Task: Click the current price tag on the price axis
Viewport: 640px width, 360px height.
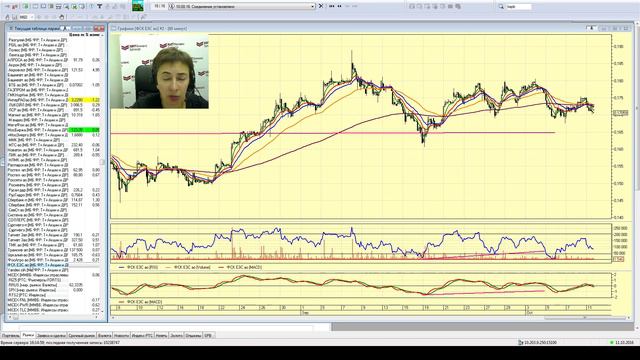Action: point(620,113)
